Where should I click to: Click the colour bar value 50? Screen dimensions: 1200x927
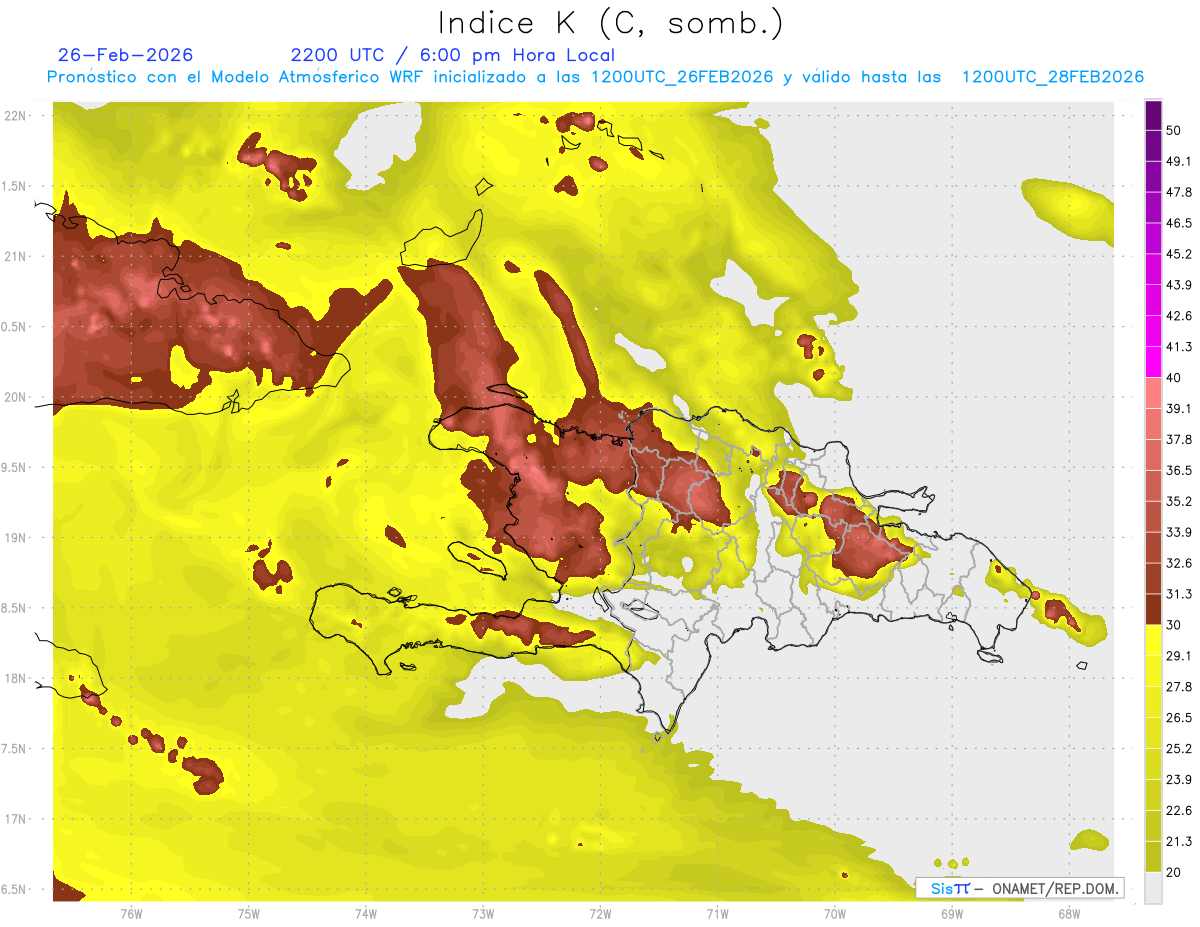[1175, 131]
